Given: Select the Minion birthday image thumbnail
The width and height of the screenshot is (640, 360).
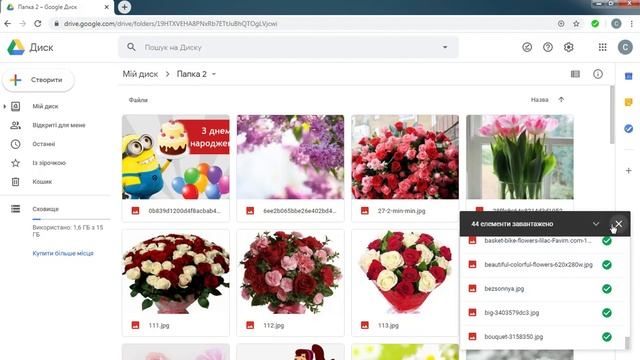Looking at the screenshot, I should pyautogui.click(x=176, y=157).
